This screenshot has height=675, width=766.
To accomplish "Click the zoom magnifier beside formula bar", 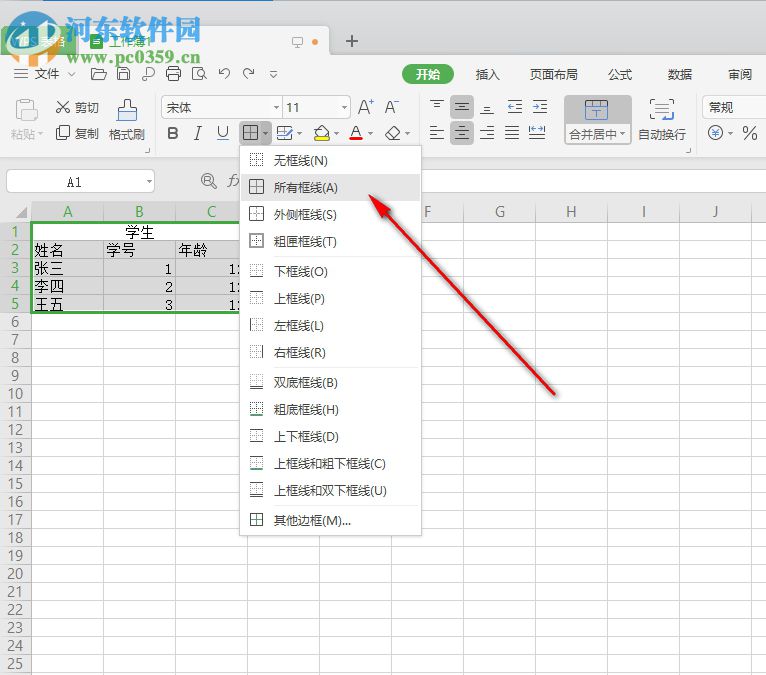I will pyautogui.click(x=209, y=181).
